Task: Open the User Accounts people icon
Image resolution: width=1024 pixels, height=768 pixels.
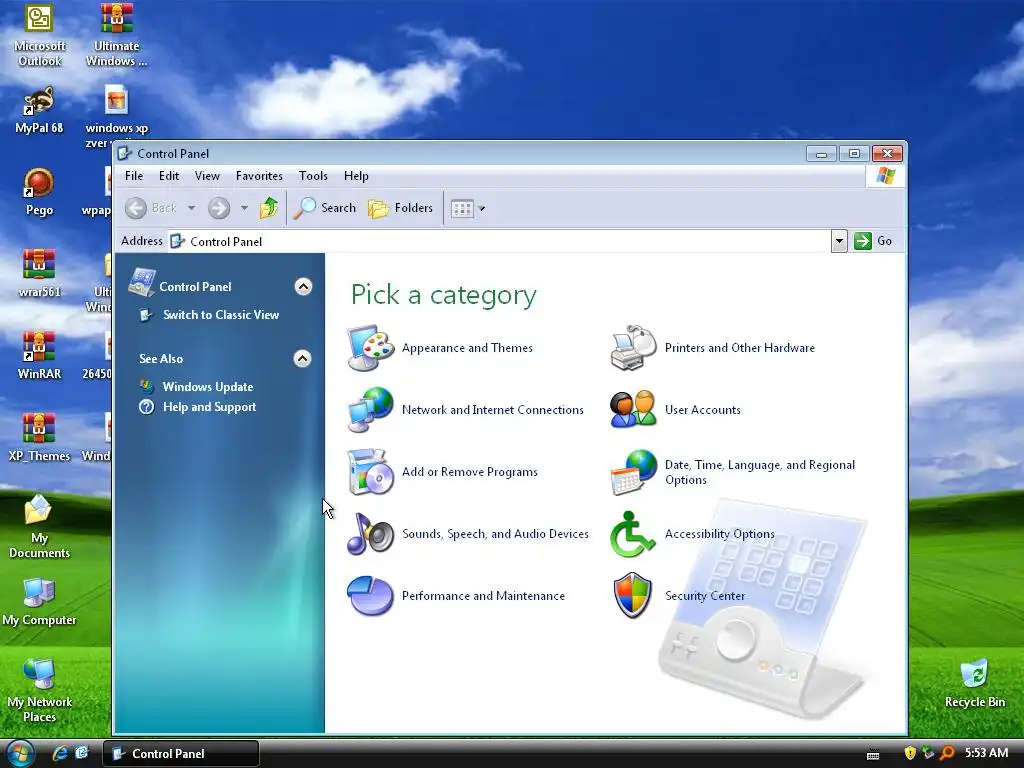Action: pyautogui.click(x=633, y=409)
